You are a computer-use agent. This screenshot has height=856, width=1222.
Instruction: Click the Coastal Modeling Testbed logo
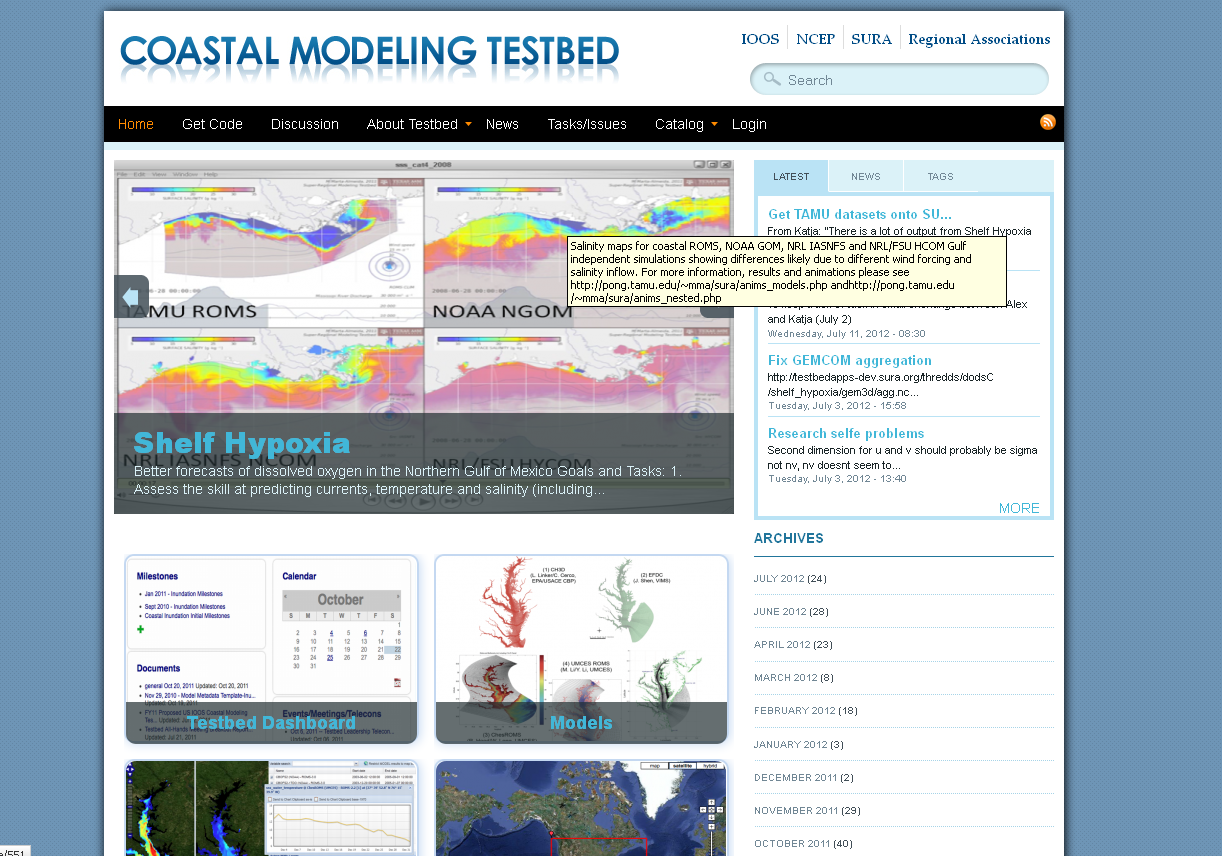tap(369, 56)
